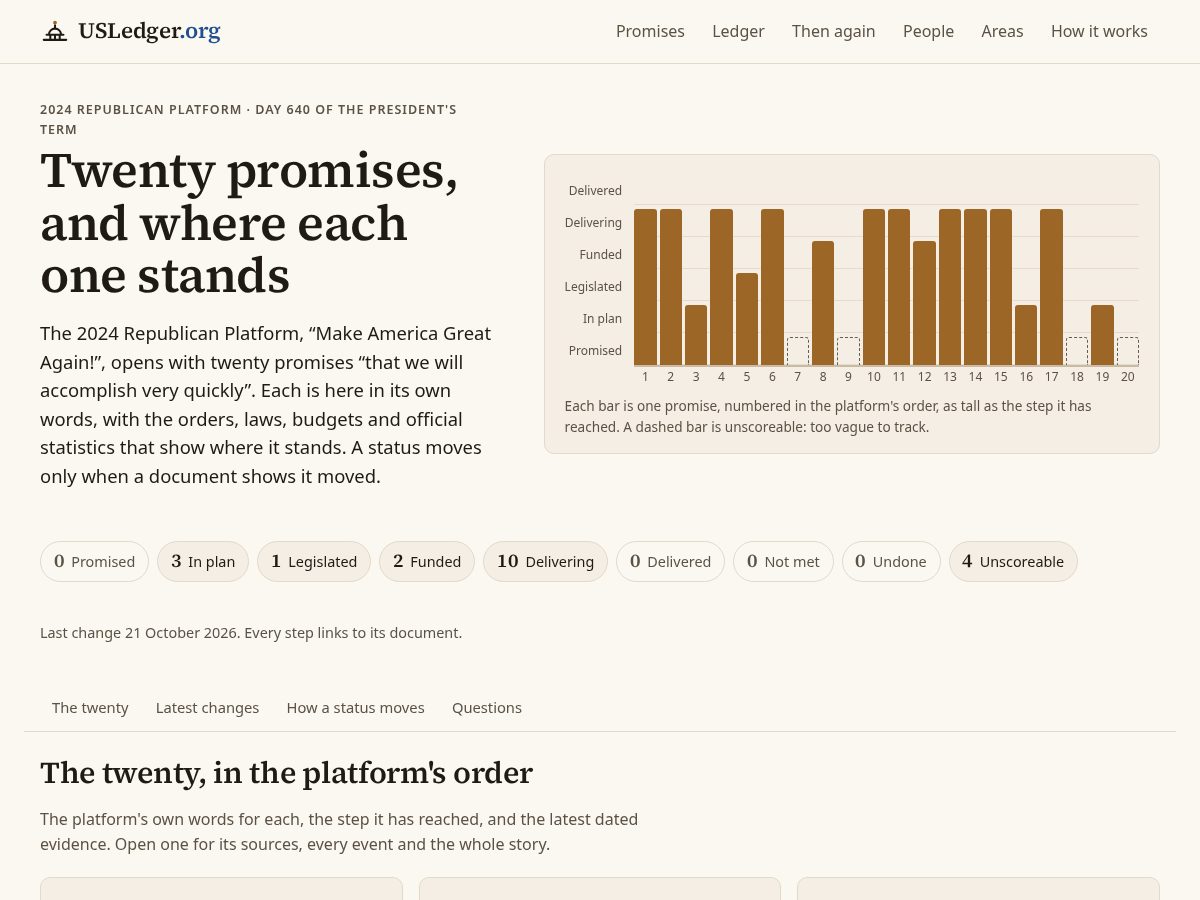Open the People nav page
The height and width of the screenshot is (900, 1200).
(x=928, y=31)
